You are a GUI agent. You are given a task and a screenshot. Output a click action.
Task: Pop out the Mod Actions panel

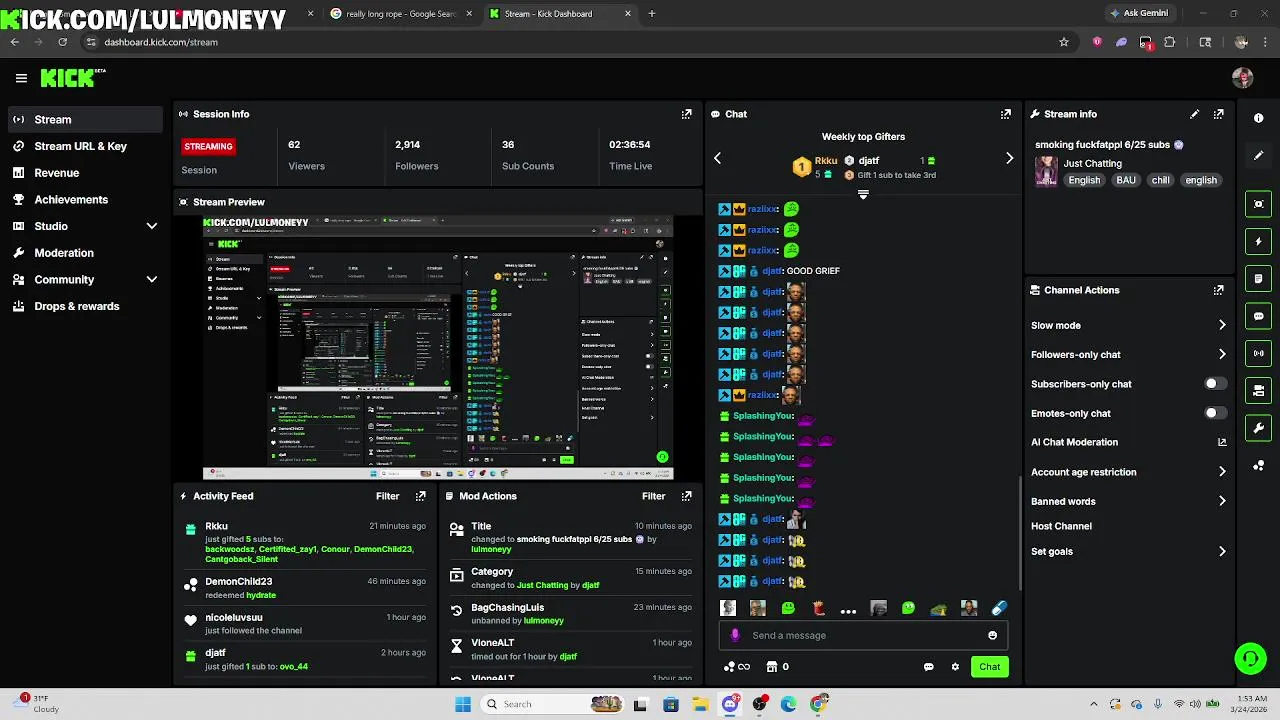point(686,496)
